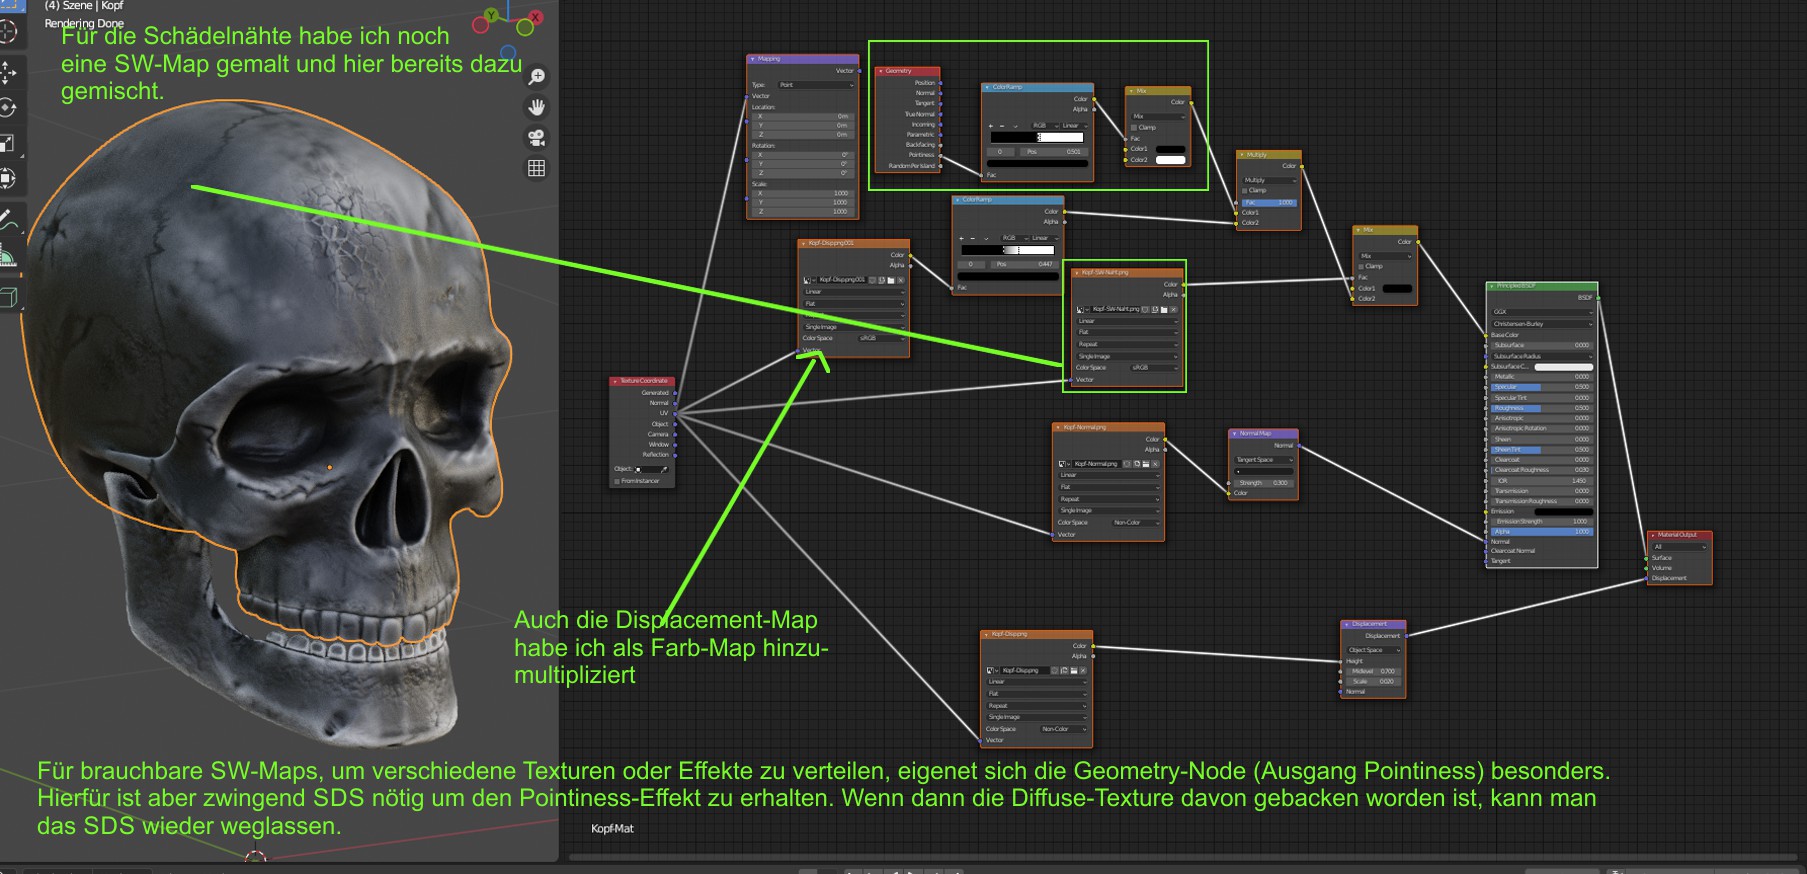Image resolution: width=1807 pixels, height=874 pixels.
Task: Click the Roughness slider in Principled BSDF
Action: 1541,408
